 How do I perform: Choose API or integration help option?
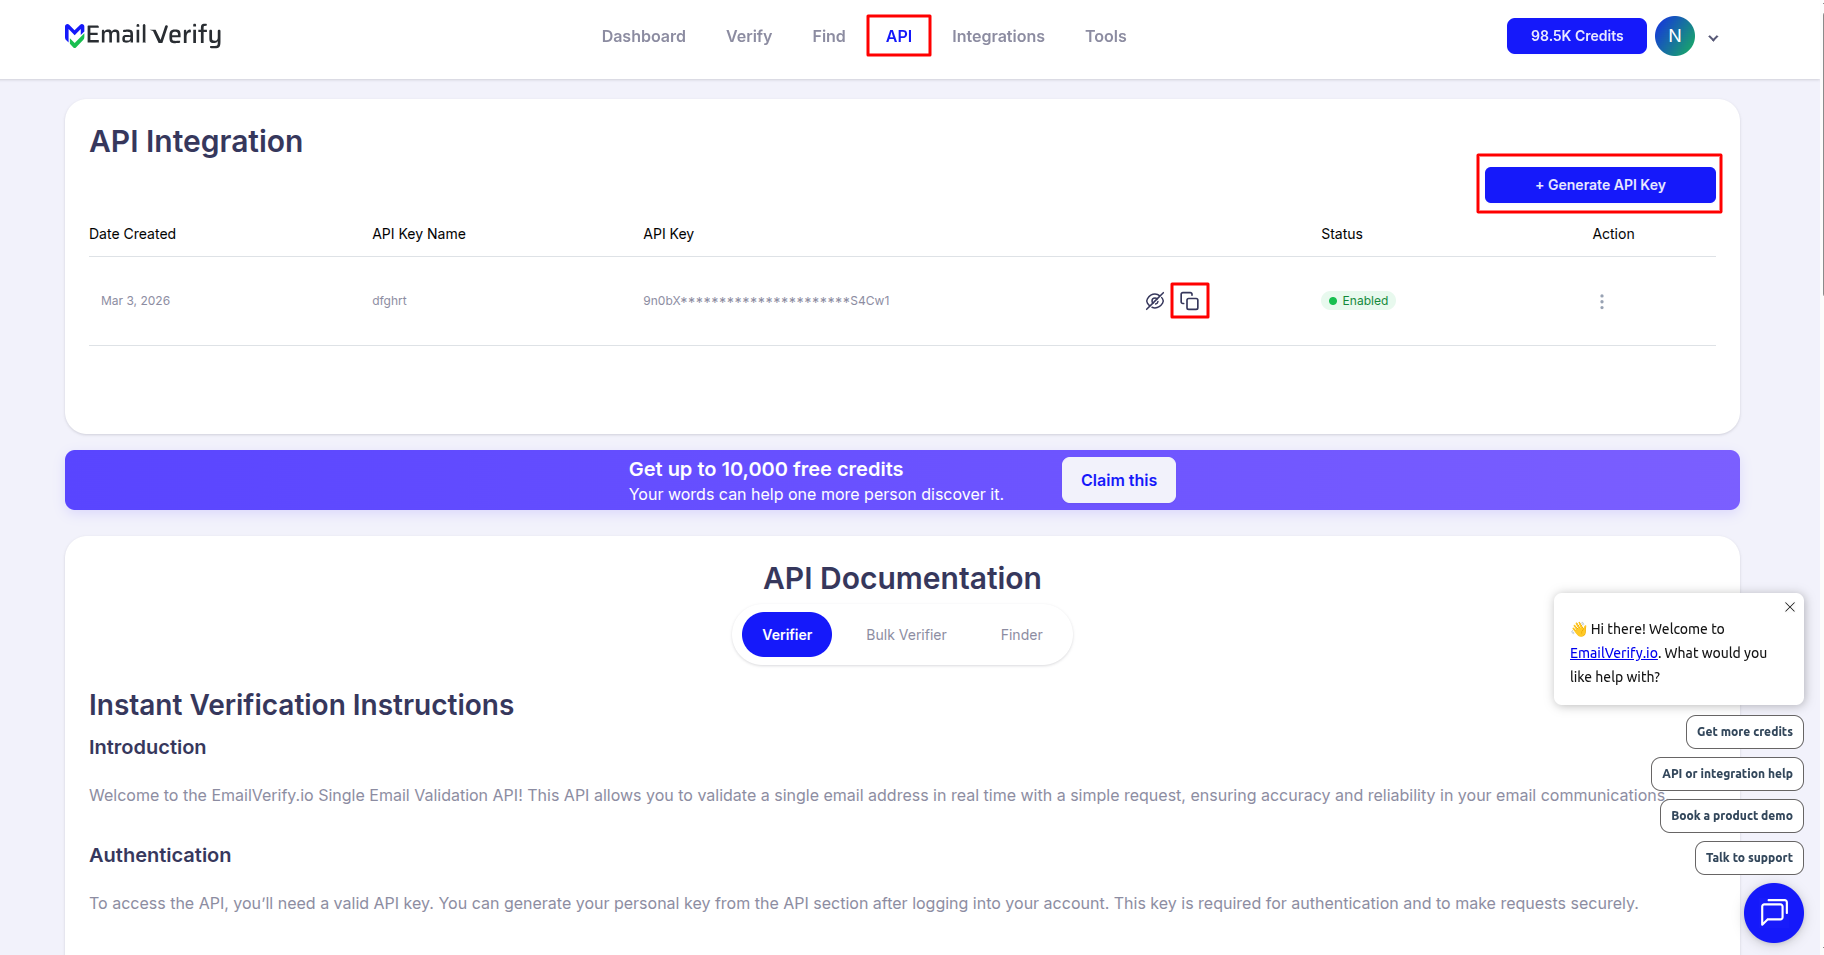(1727, 774)
